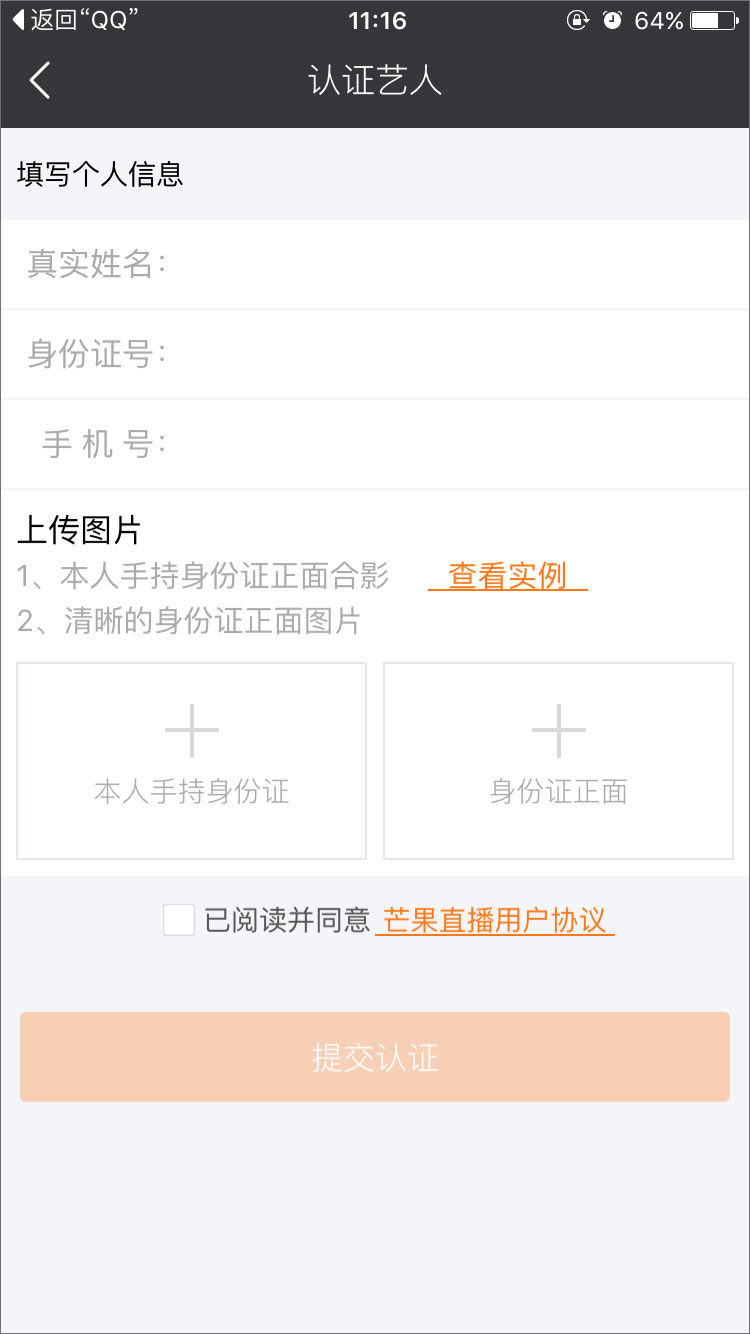Tap plus icon for 身份证正面 upload
The height and width of the screenshot is (1334, 750).
click(558, 730)
